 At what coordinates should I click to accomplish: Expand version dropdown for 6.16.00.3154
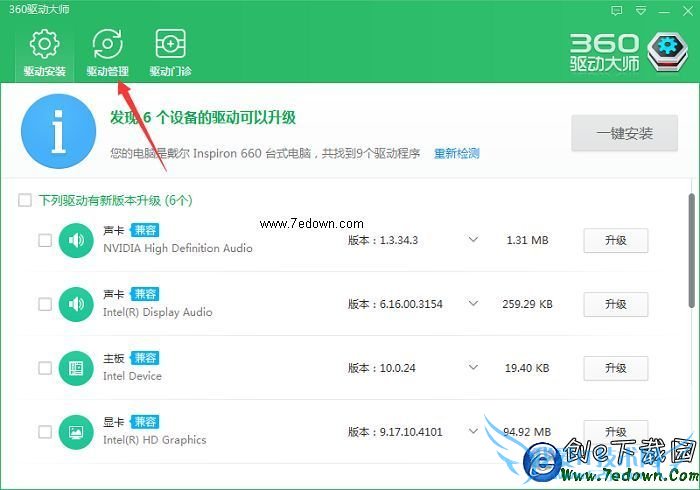point(473,303)
